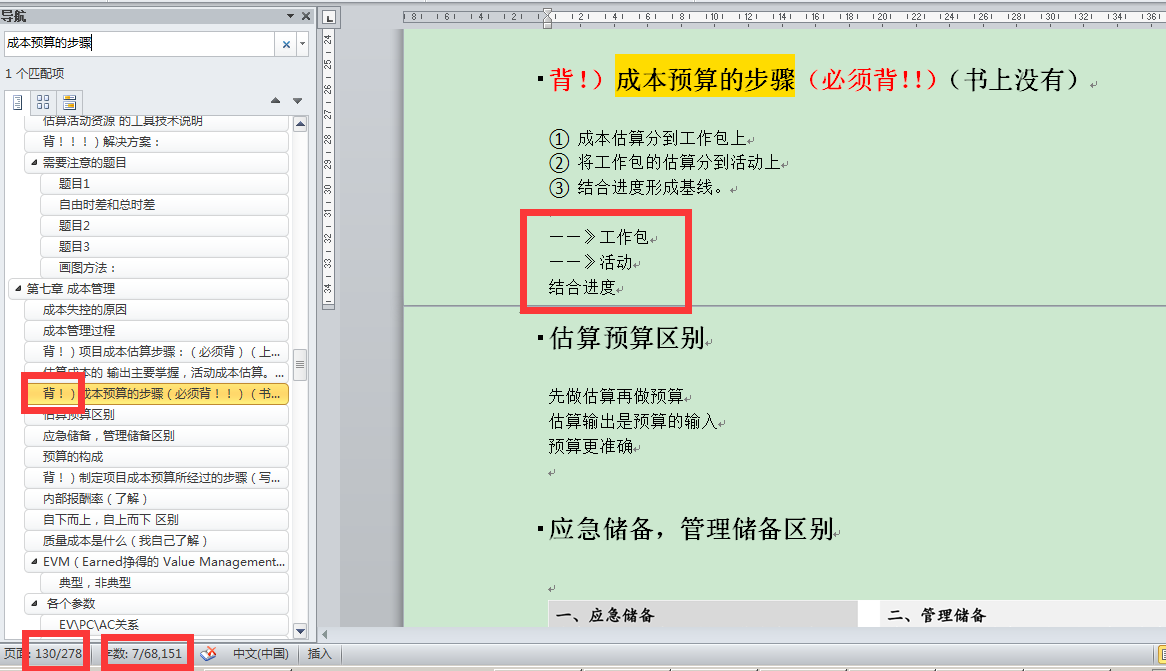
Task: Select highlighted heading 成本预算的步骤（必须背！！）
Action: click(x=156, y=394)
